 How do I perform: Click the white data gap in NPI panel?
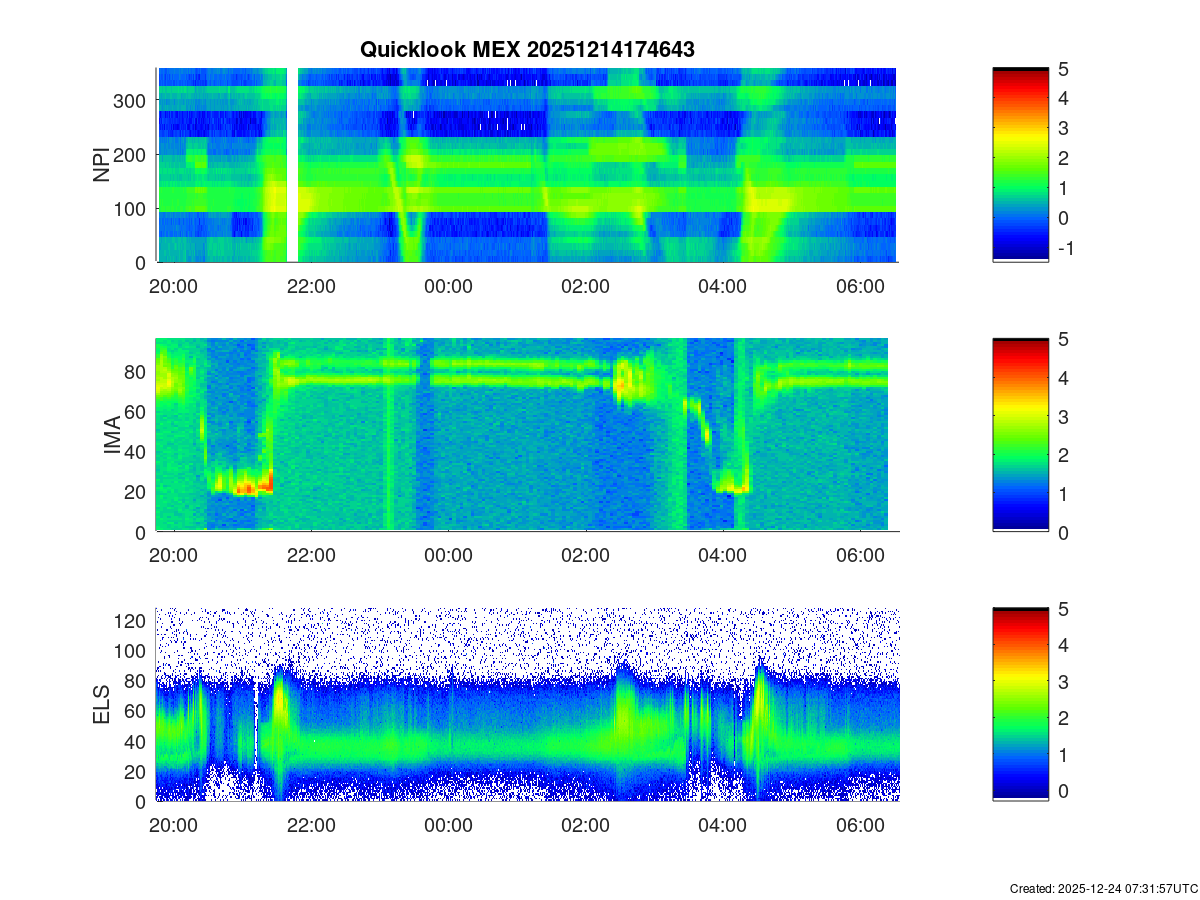click(x=293, y=165)
